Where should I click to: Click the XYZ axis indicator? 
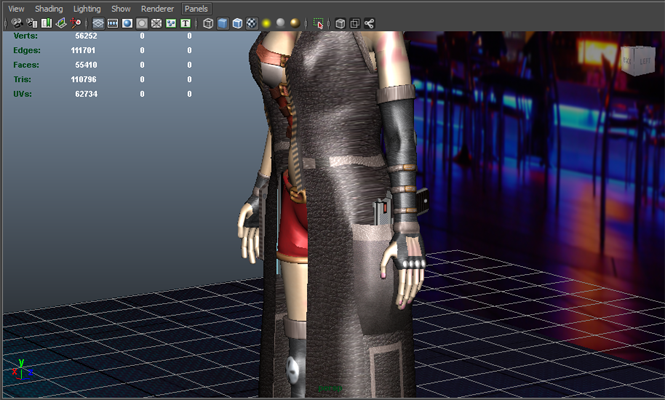pos(21,369)
